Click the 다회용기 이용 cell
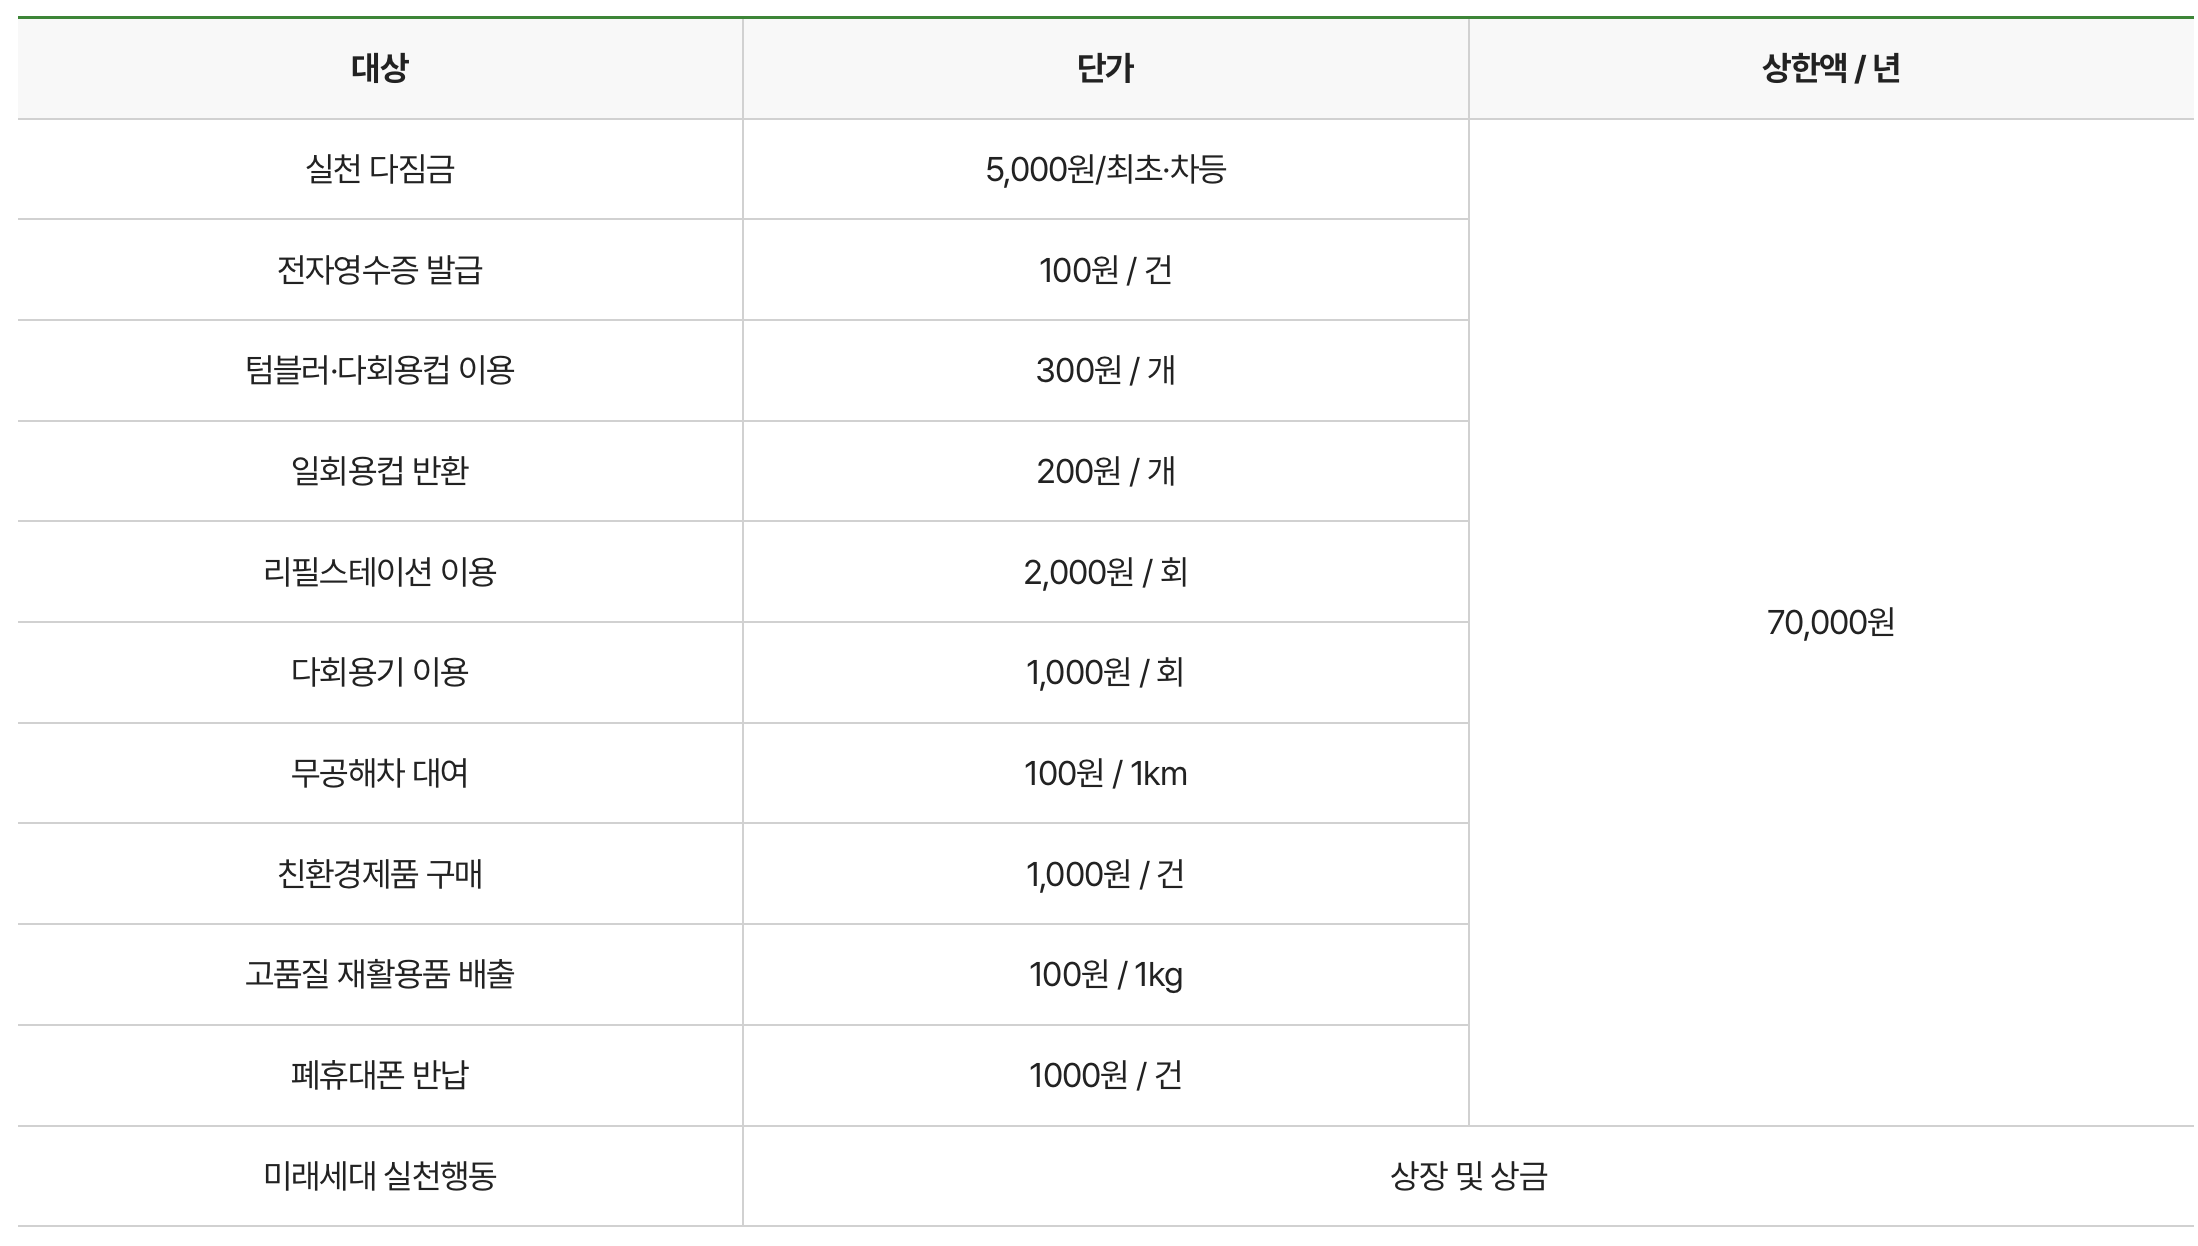Image resolution: width=2198 pixels, height=1246 pixels. [x=380, y=672]
